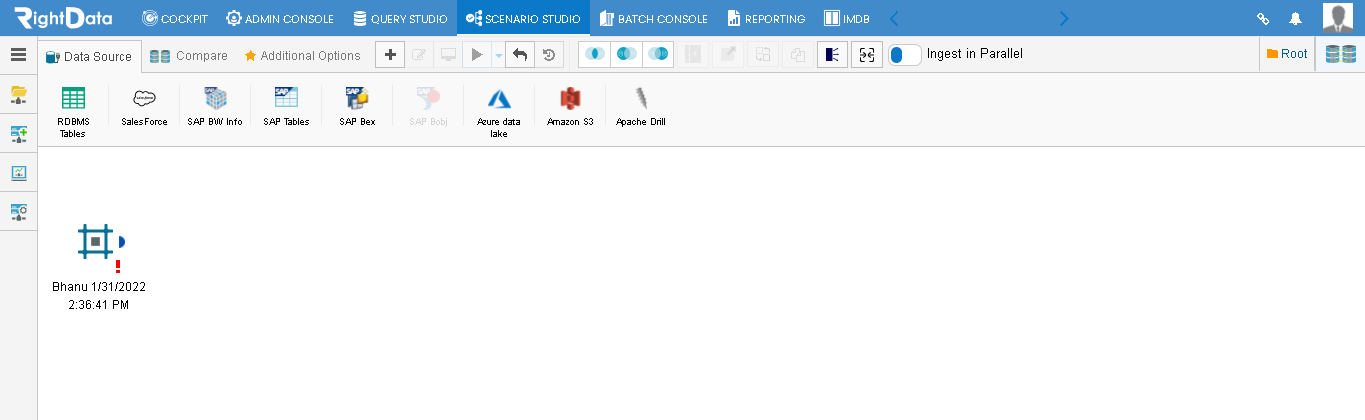
Task: Open Additional Options tab
Action: (302, 56)
